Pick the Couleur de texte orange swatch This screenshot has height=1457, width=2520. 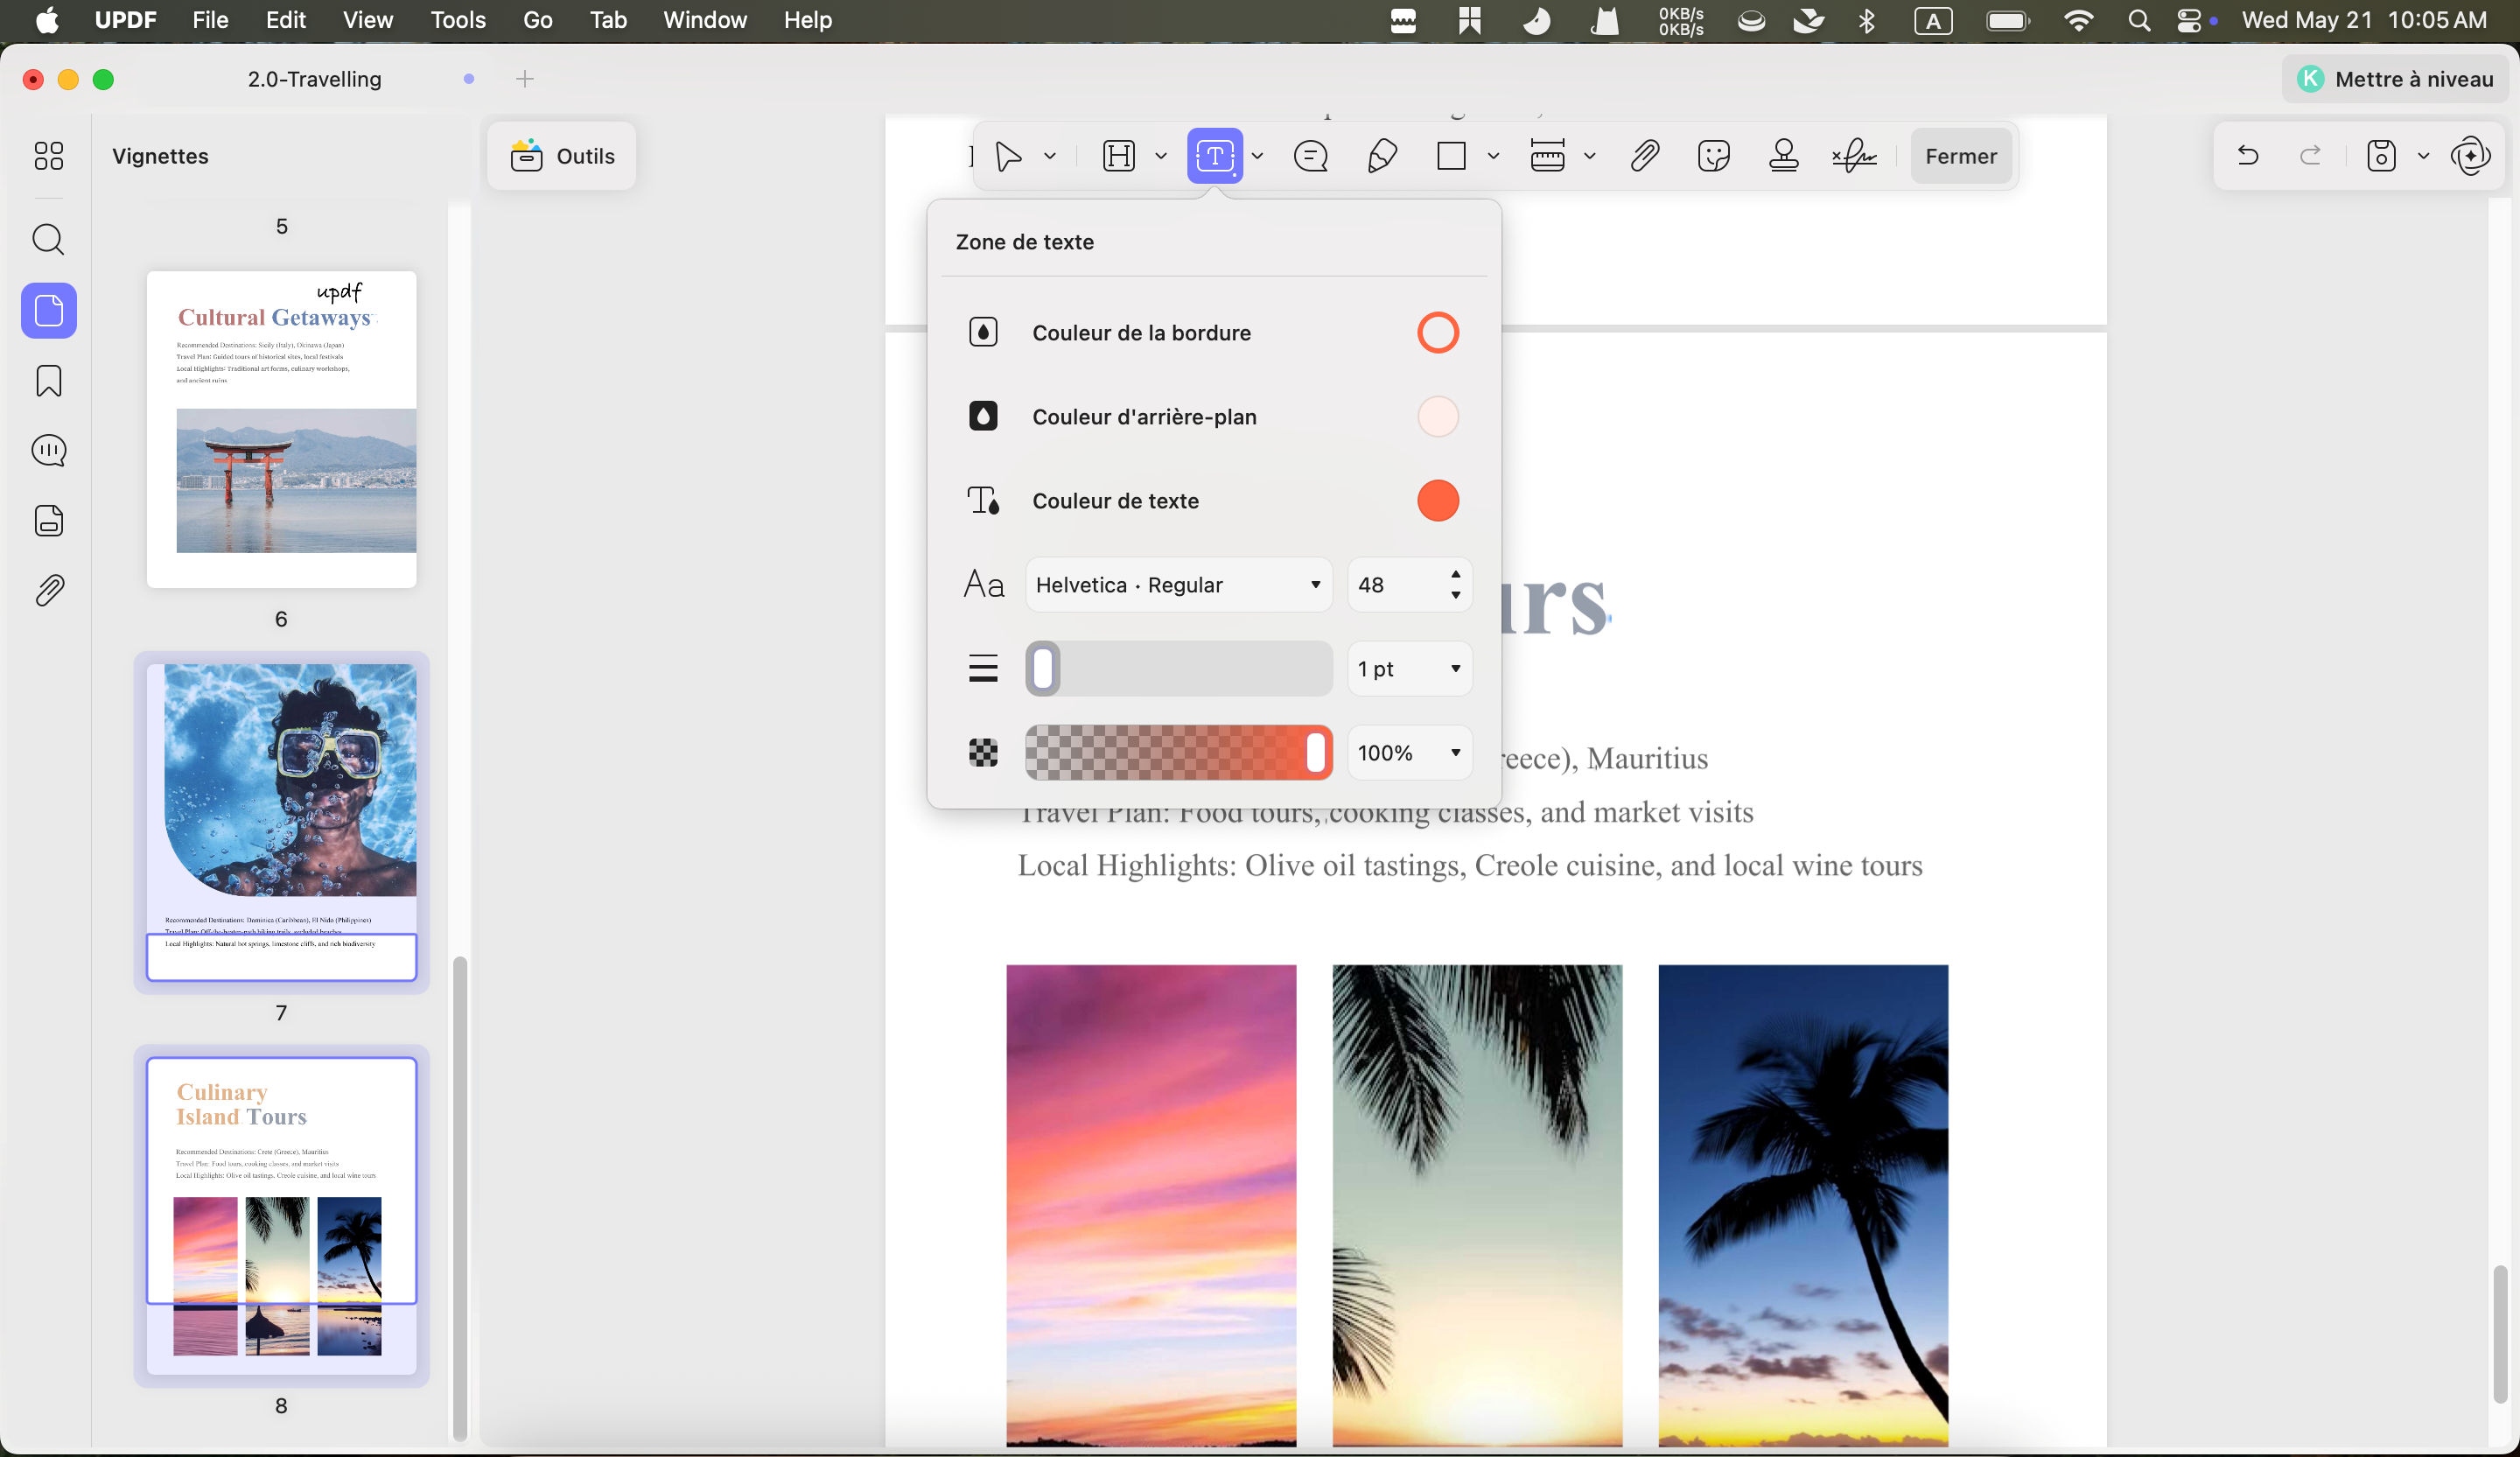(x=1437, y=501)
